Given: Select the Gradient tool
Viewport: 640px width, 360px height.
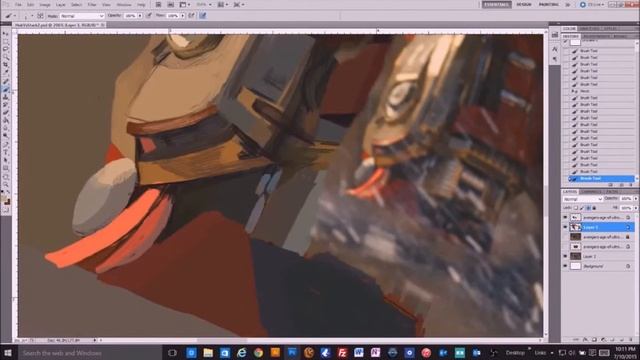Looking at the screenshot, I should coord(6,121).
